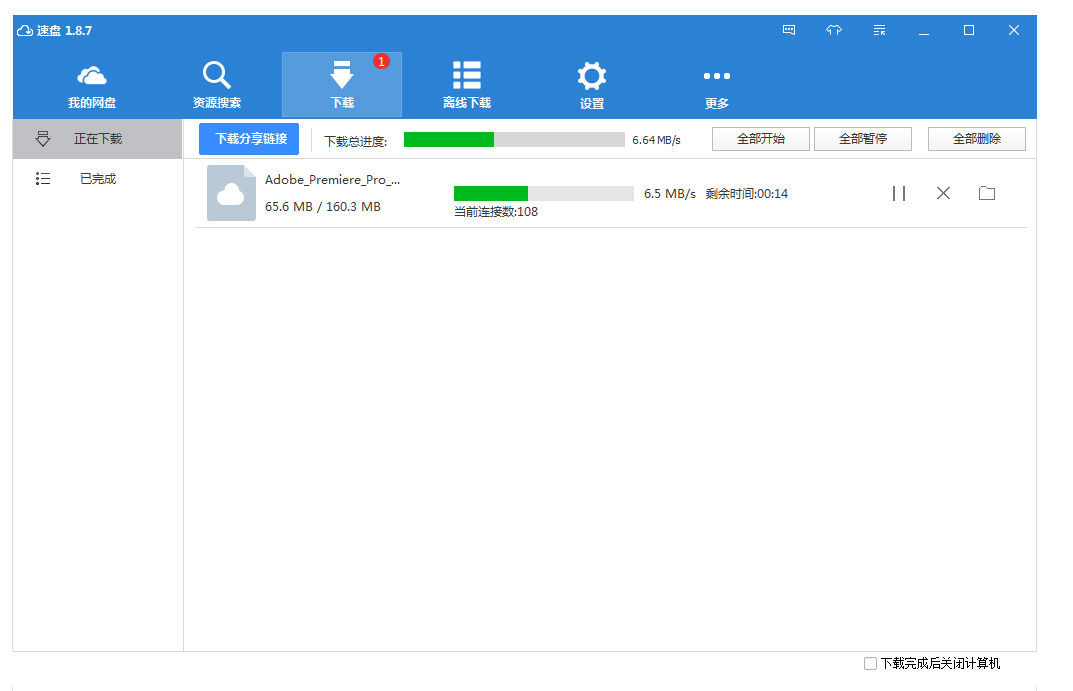This screenshot has height=691, width=1073.
Task: Click the 当前连接数:108 connections text
Action: pos(496,212)
